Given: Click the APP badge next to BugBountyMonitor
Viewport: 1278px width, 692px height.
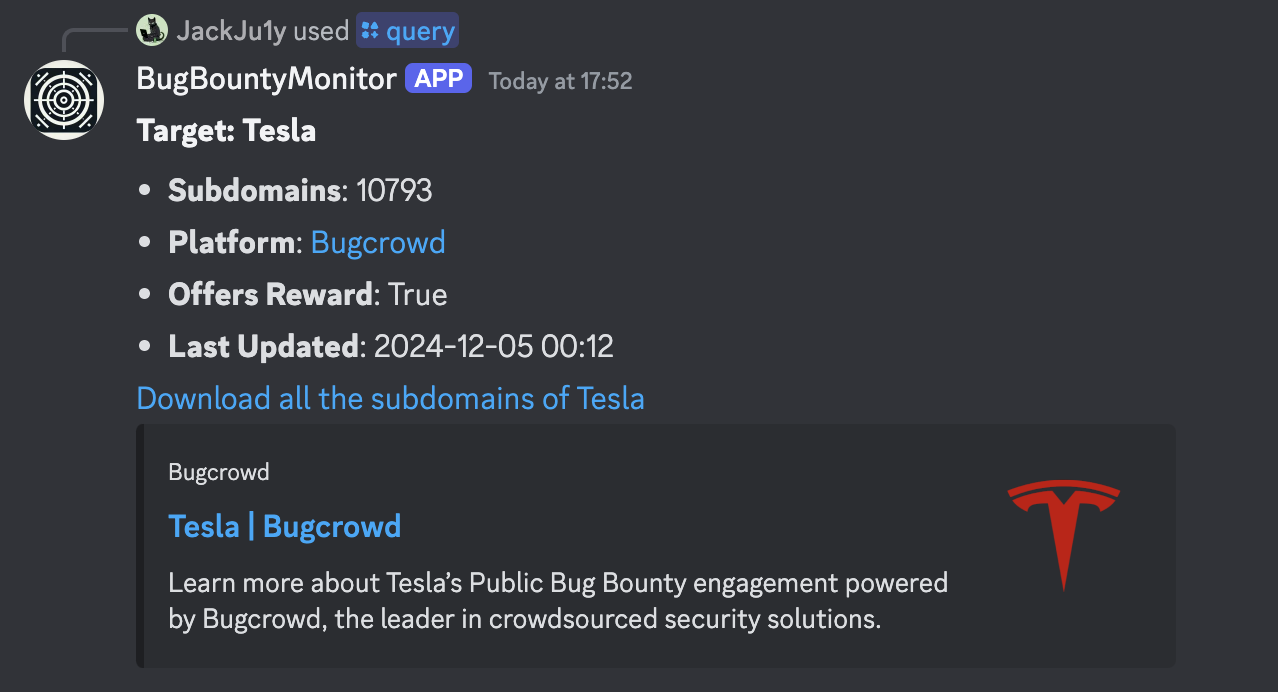Looking at the screenshot, I should click(x=438, y=79).
